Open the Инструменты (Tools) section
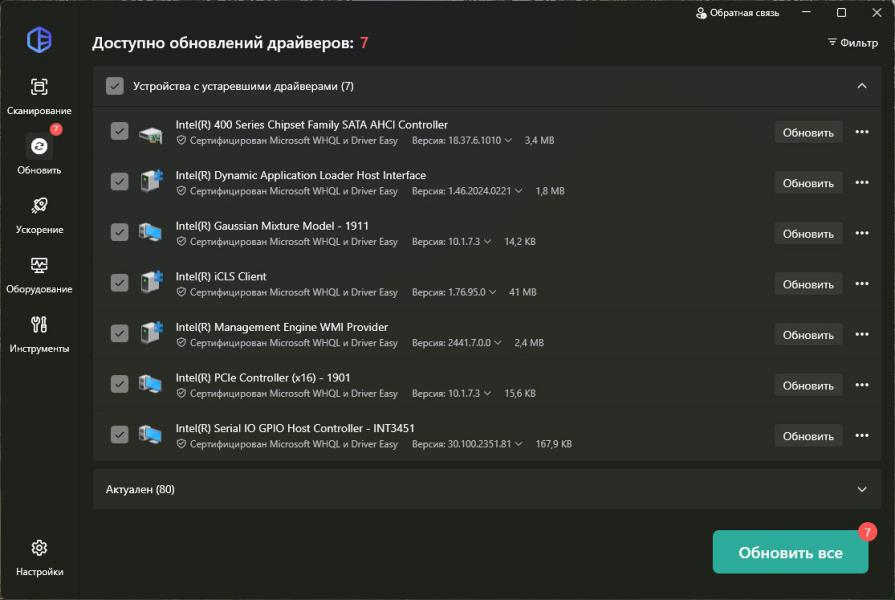Screen dimensions: 895x600 39,325
